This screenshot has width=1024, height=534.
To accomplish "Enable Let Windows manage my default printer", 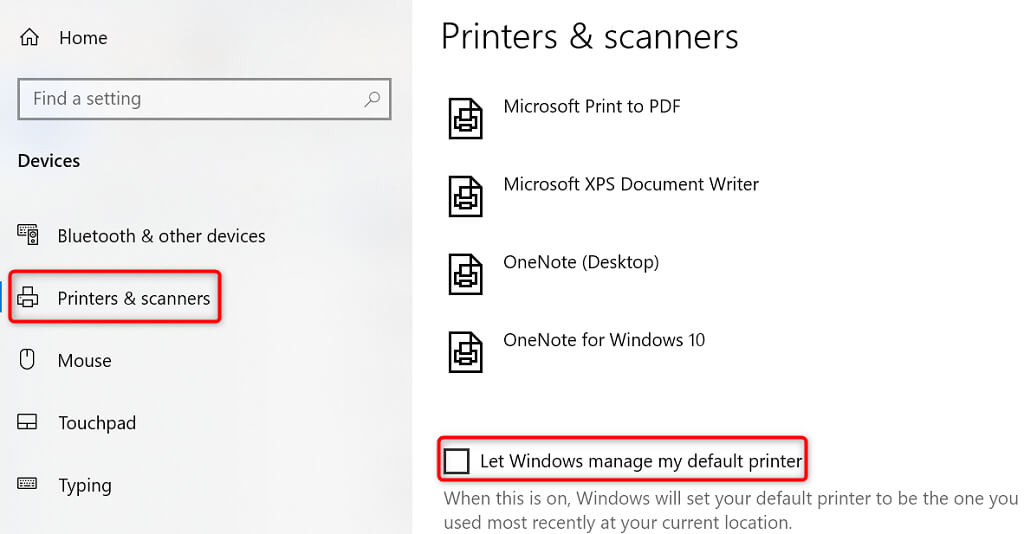I will coord(457,461).
